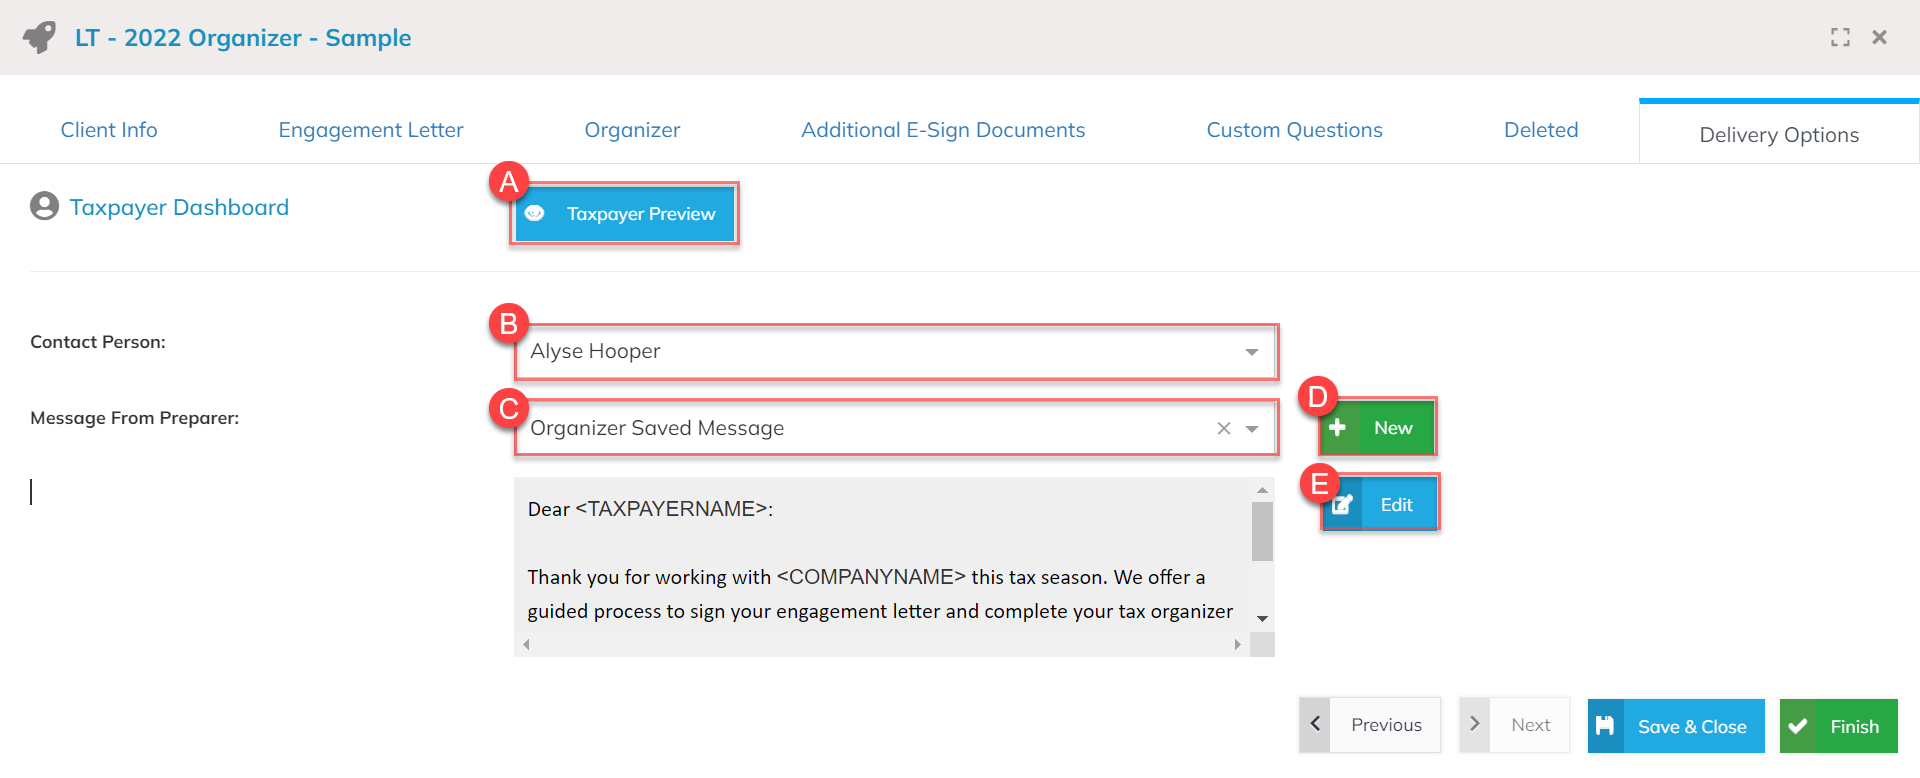1920x778 pixels.
Task: View the Deleted tab
Action: point(1540,130)
